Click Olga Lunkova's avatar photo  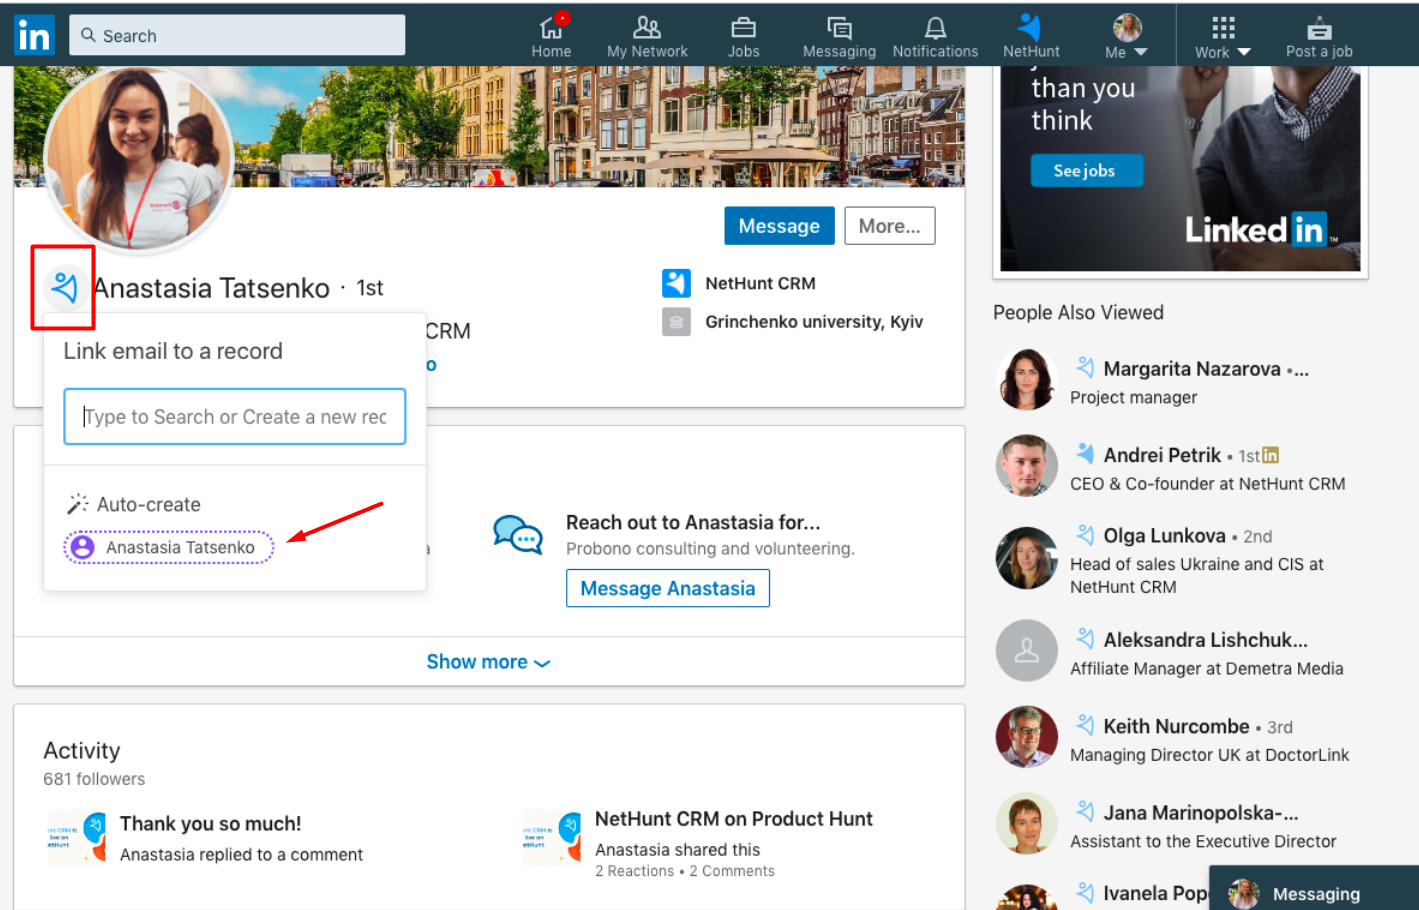tap(1027, 558)
